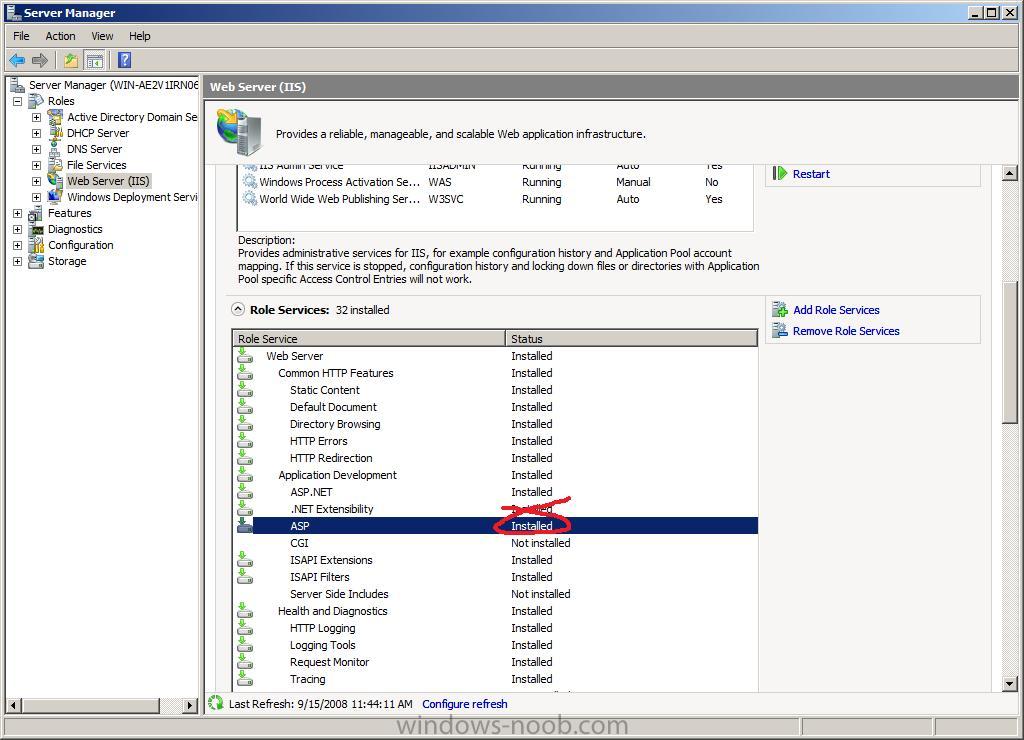
Task: Click the File Services role icon
Action: click(56, 165)
